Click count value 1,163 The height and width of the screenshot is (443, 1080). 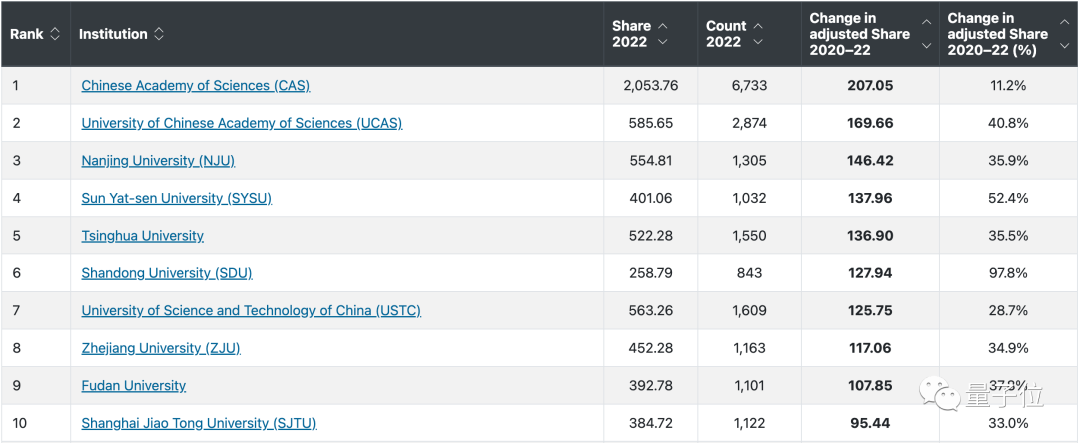tap(749, 348)
